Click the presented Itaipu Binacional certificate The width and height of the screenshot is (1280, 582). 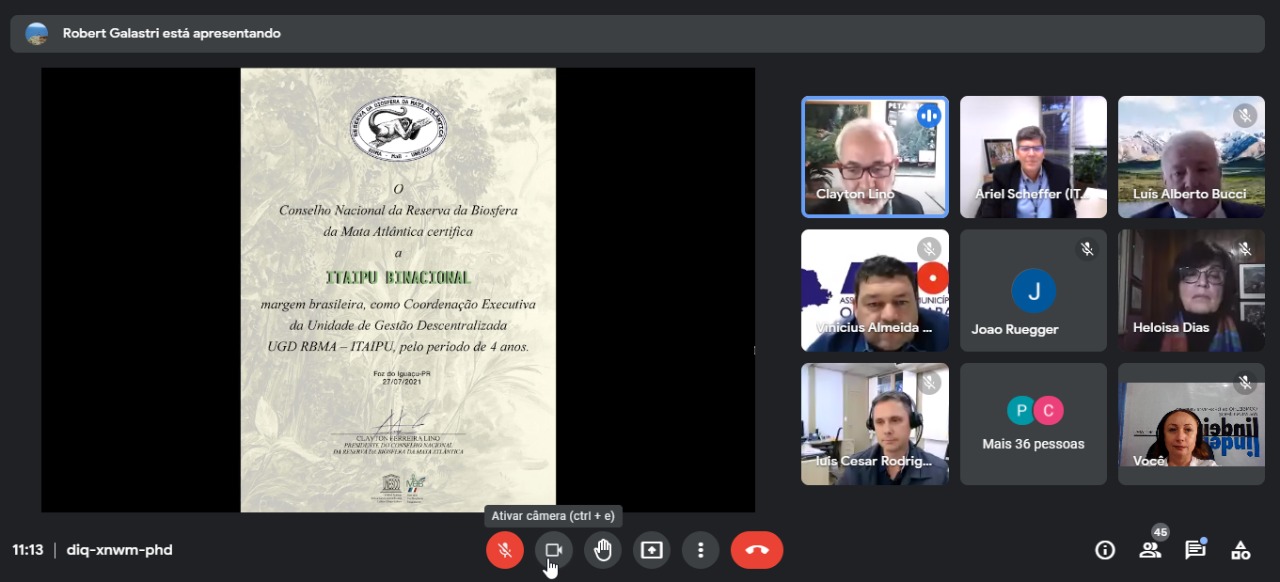coord(398,290)
